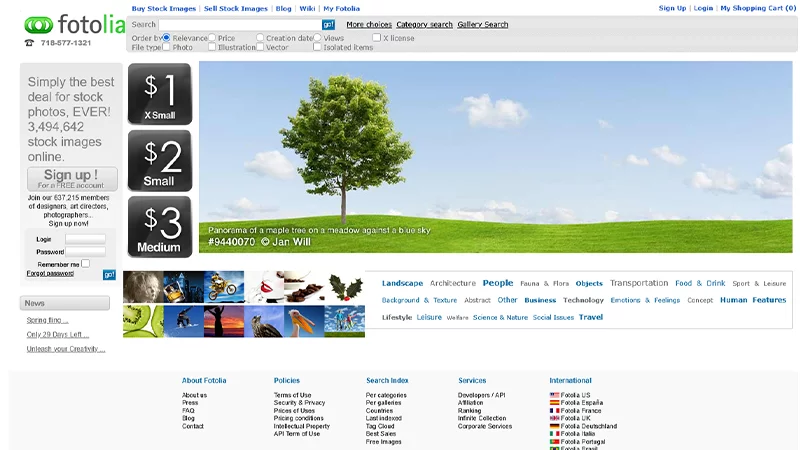
Task: Click the France flag icon
Action: (x=554, y=410)
